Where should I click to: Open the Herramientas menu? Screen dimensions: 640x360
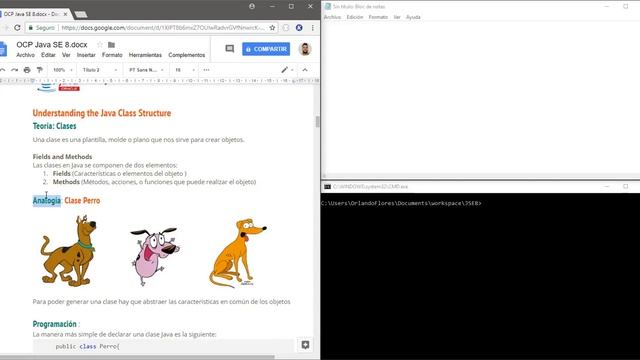pos(145,55)
